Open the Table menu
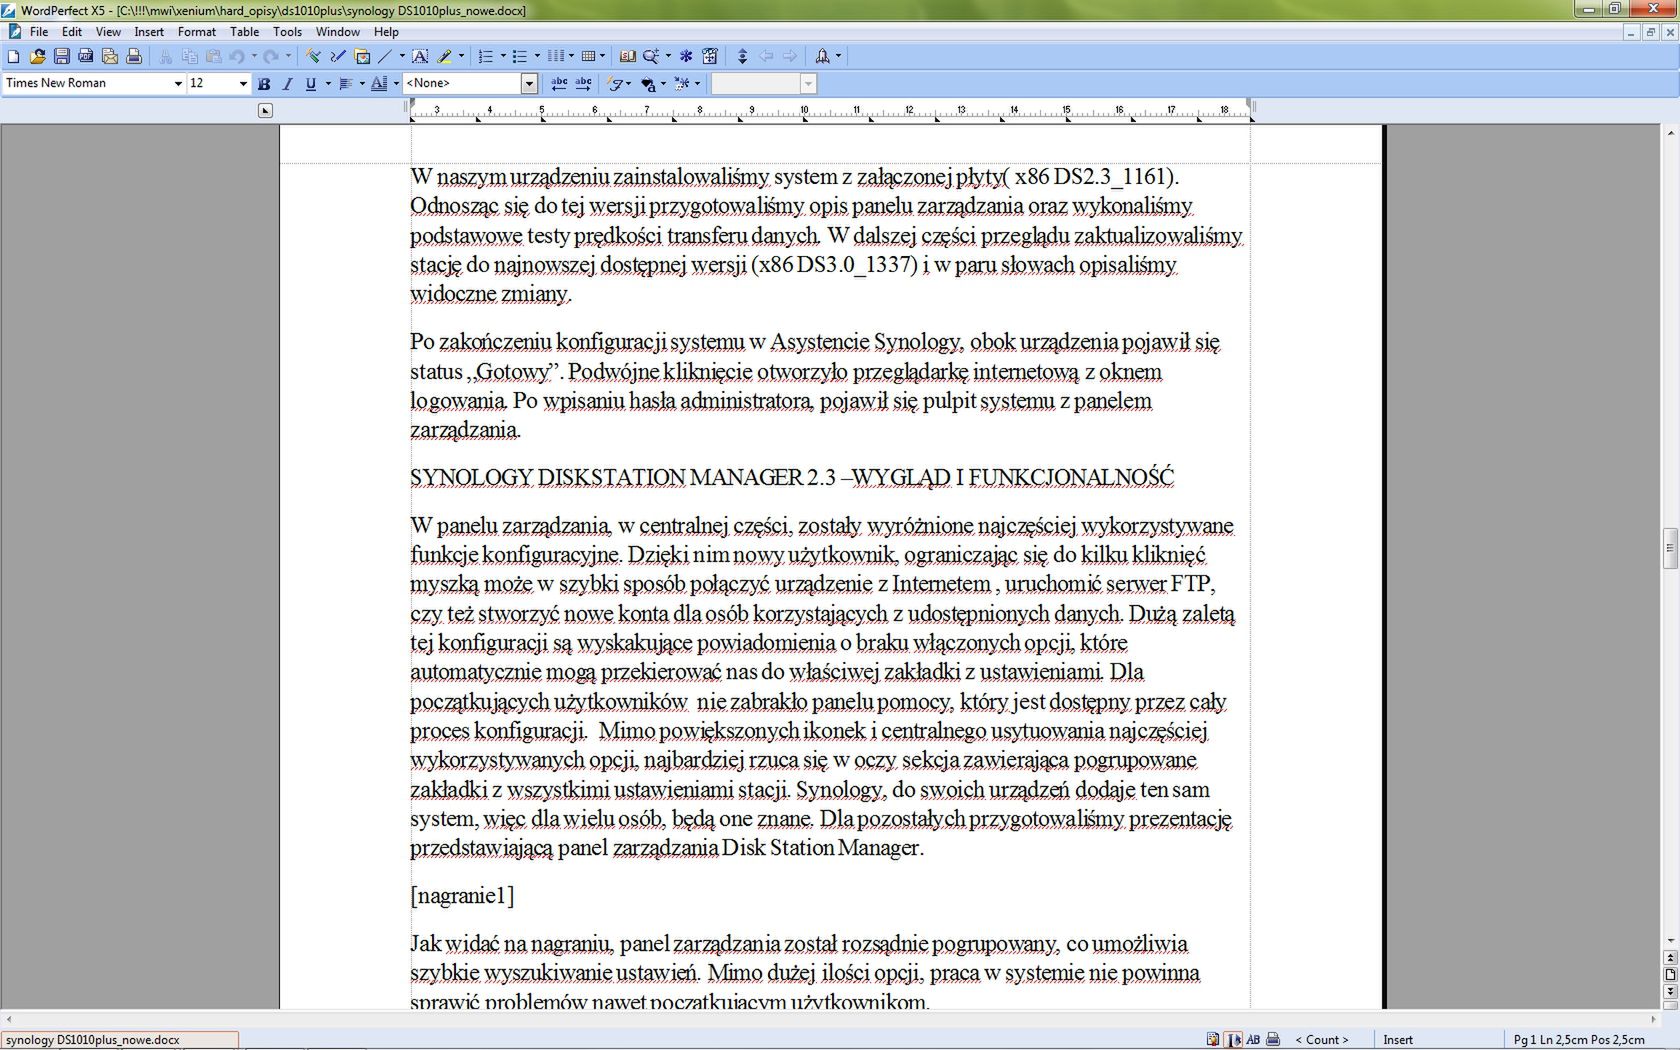Image resolution: width=1680 pixels, height=1050 pixels. click(x=245, y=32)
